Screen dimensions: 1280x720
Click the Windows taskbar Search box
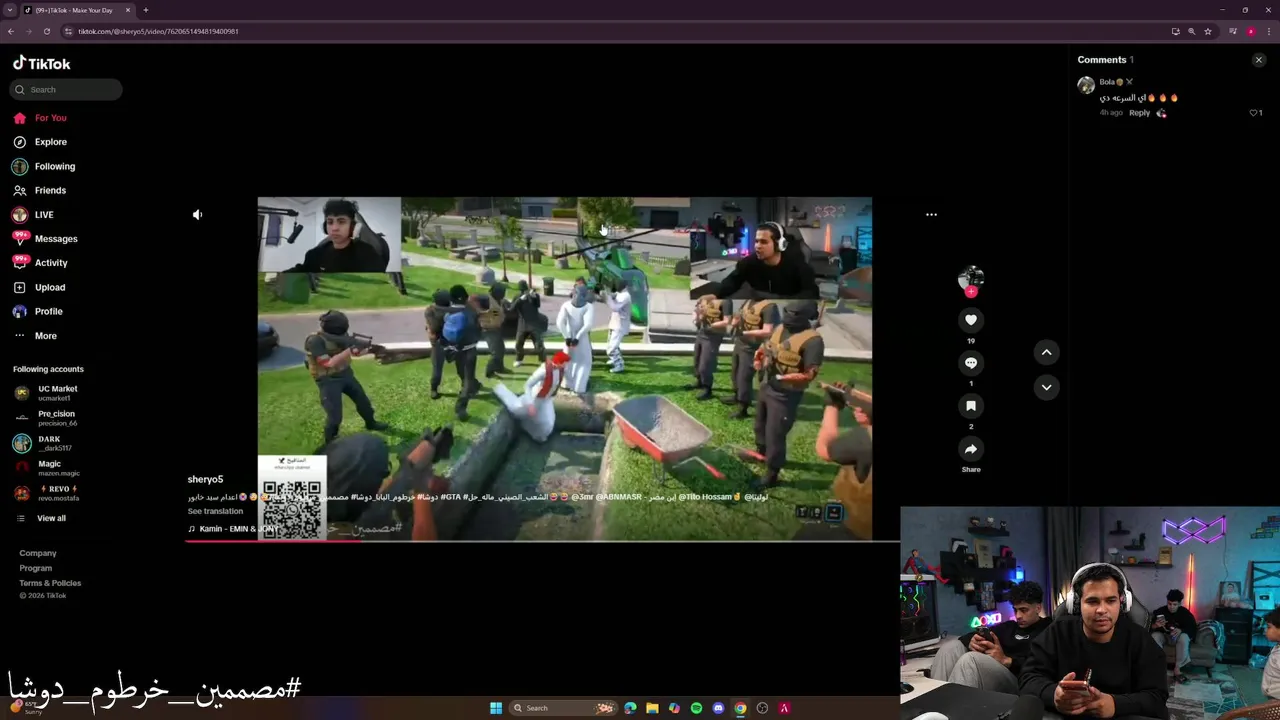coord(563,708)
